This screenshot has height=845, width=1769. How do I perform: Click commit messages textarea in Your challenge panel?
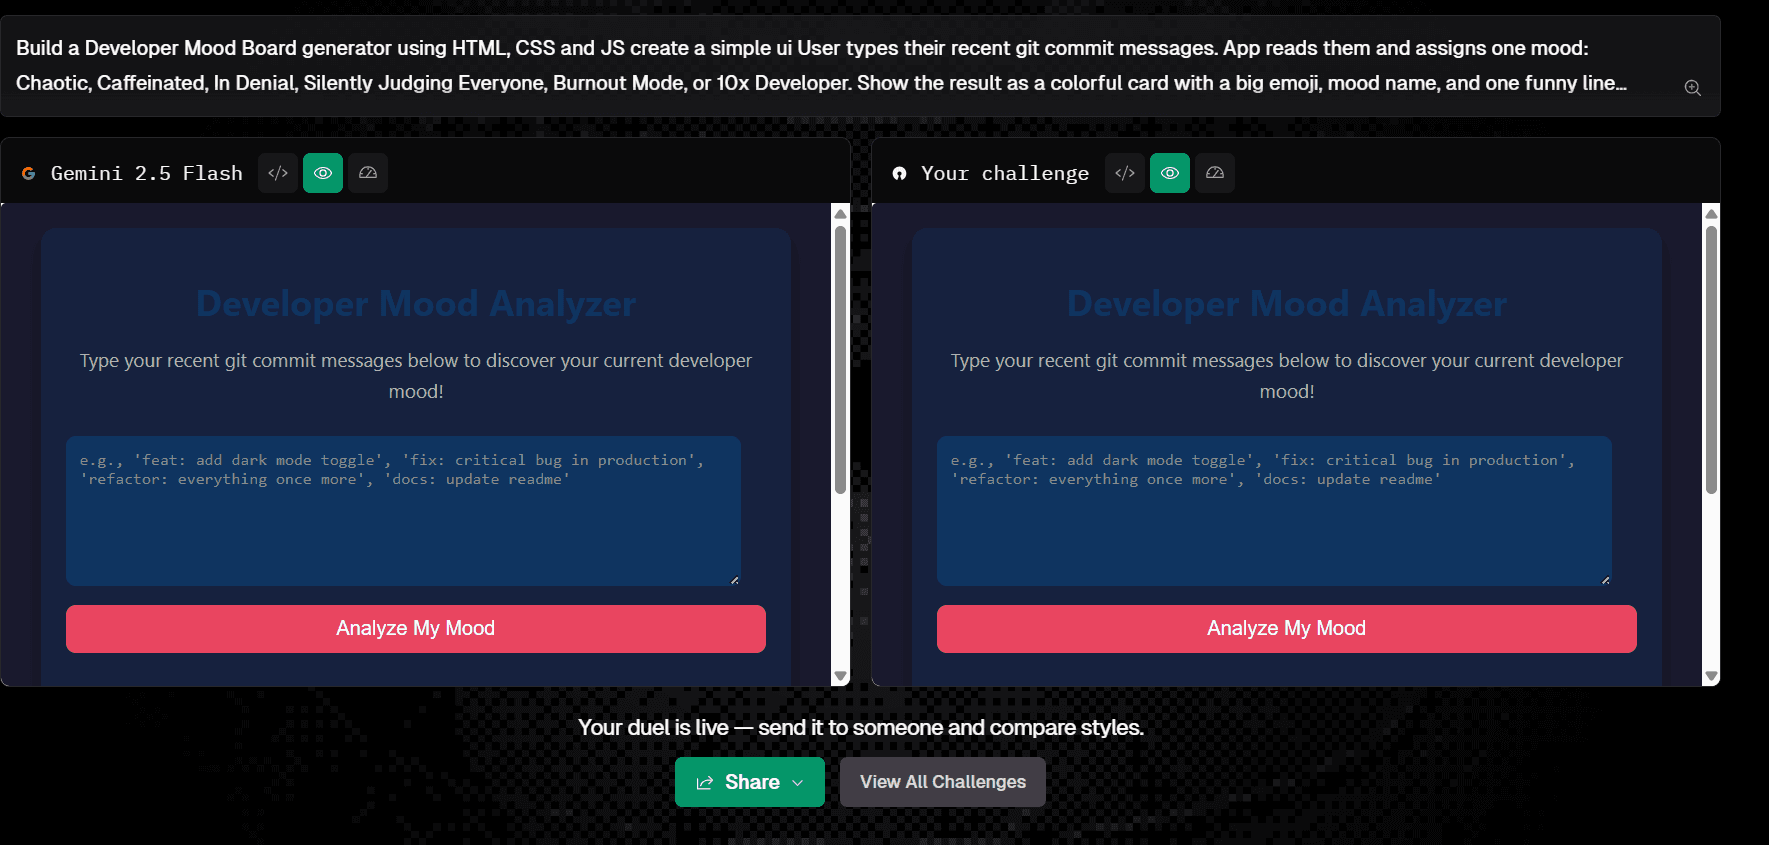1274,511
